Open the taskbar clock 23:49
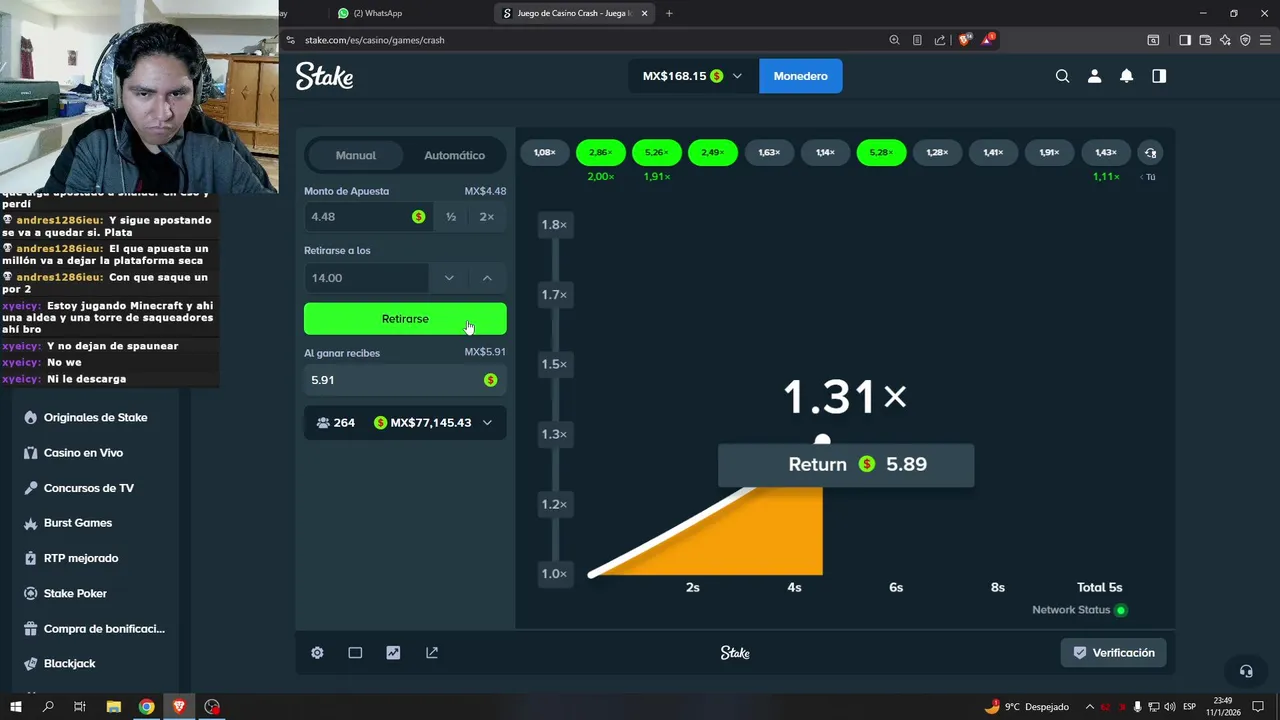The height and width of the screenshot is (720, 1280). click(x=1225, y=707)
